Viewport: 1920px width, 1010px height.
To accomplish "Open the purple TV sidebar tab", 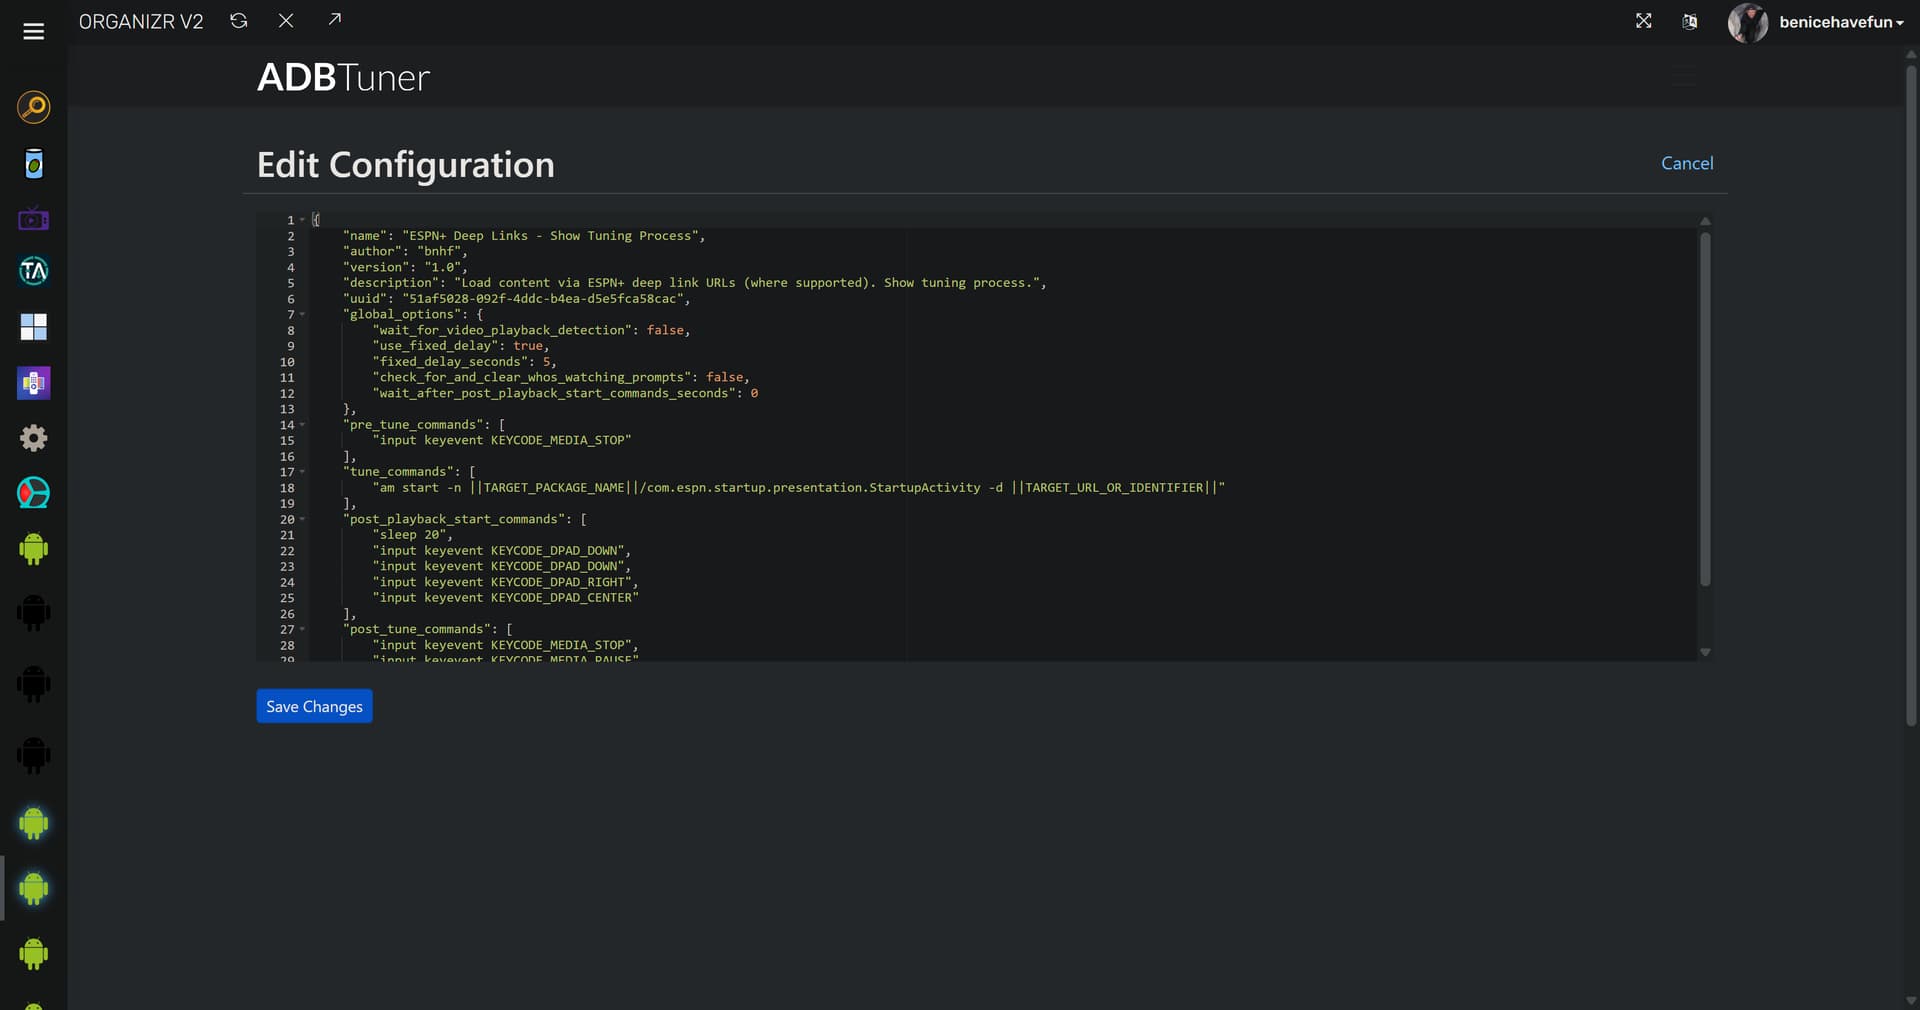I will [x=33, y=218].
